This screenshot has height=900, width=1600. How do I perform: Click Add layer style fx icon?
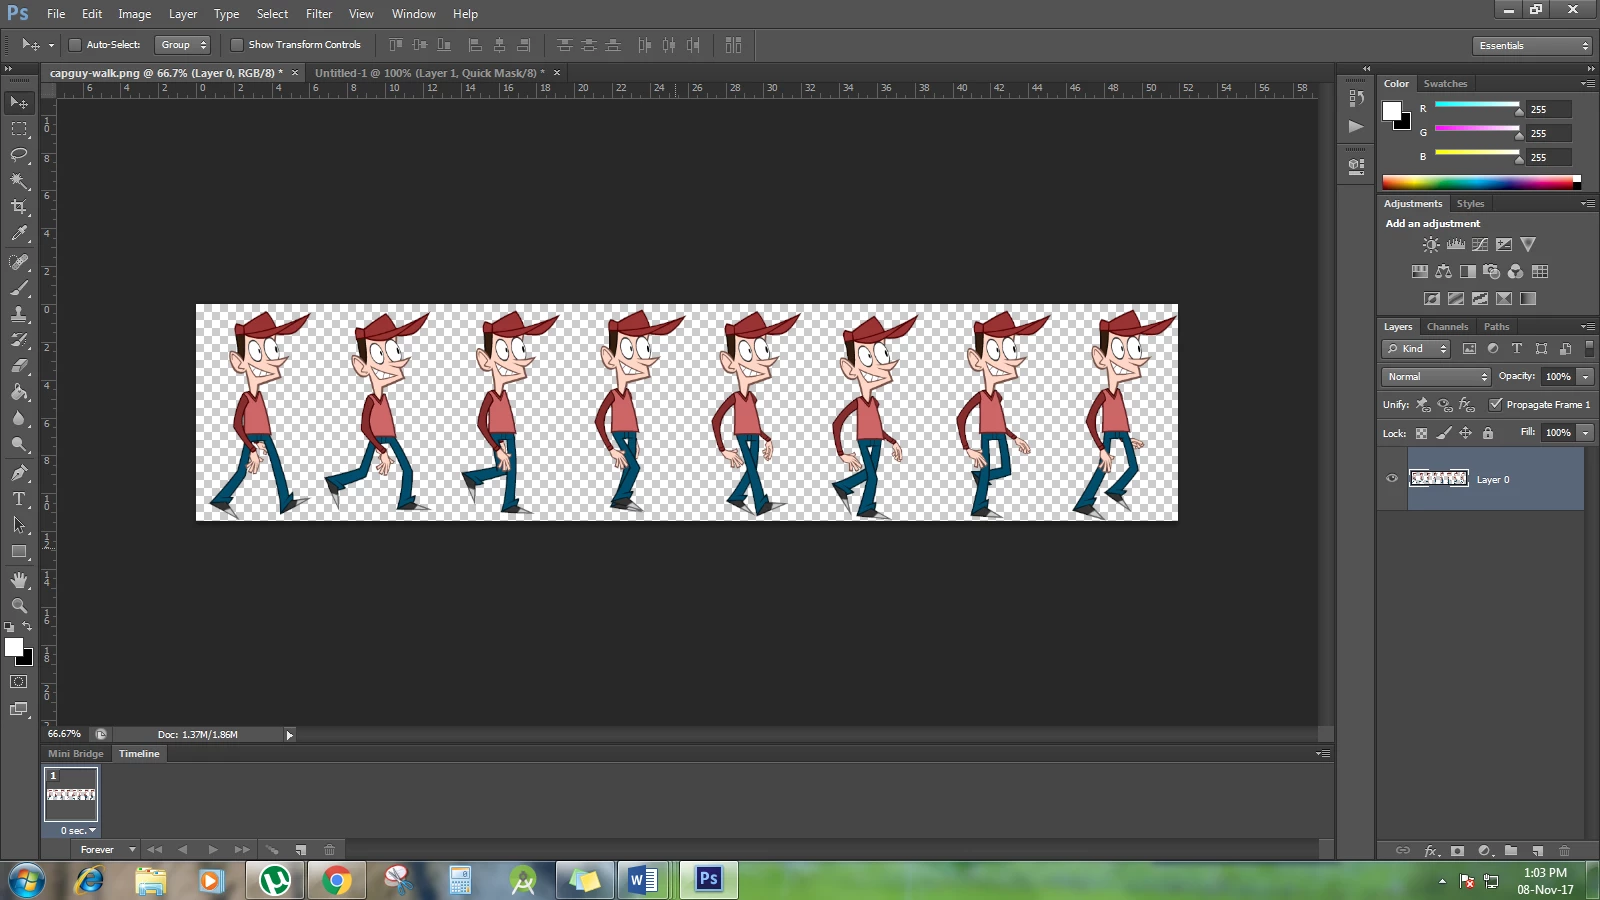(1431, 851)
